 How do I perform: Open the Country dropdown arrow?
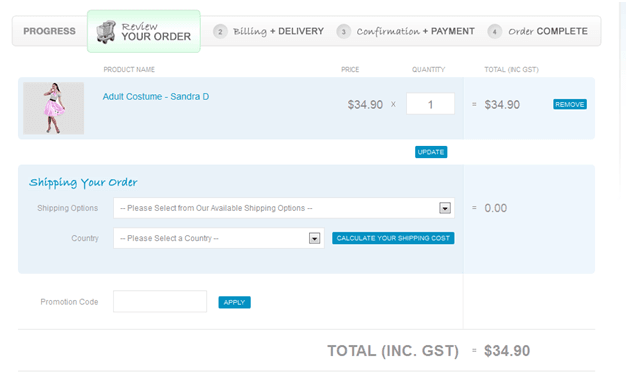click(x=314, y=238)
